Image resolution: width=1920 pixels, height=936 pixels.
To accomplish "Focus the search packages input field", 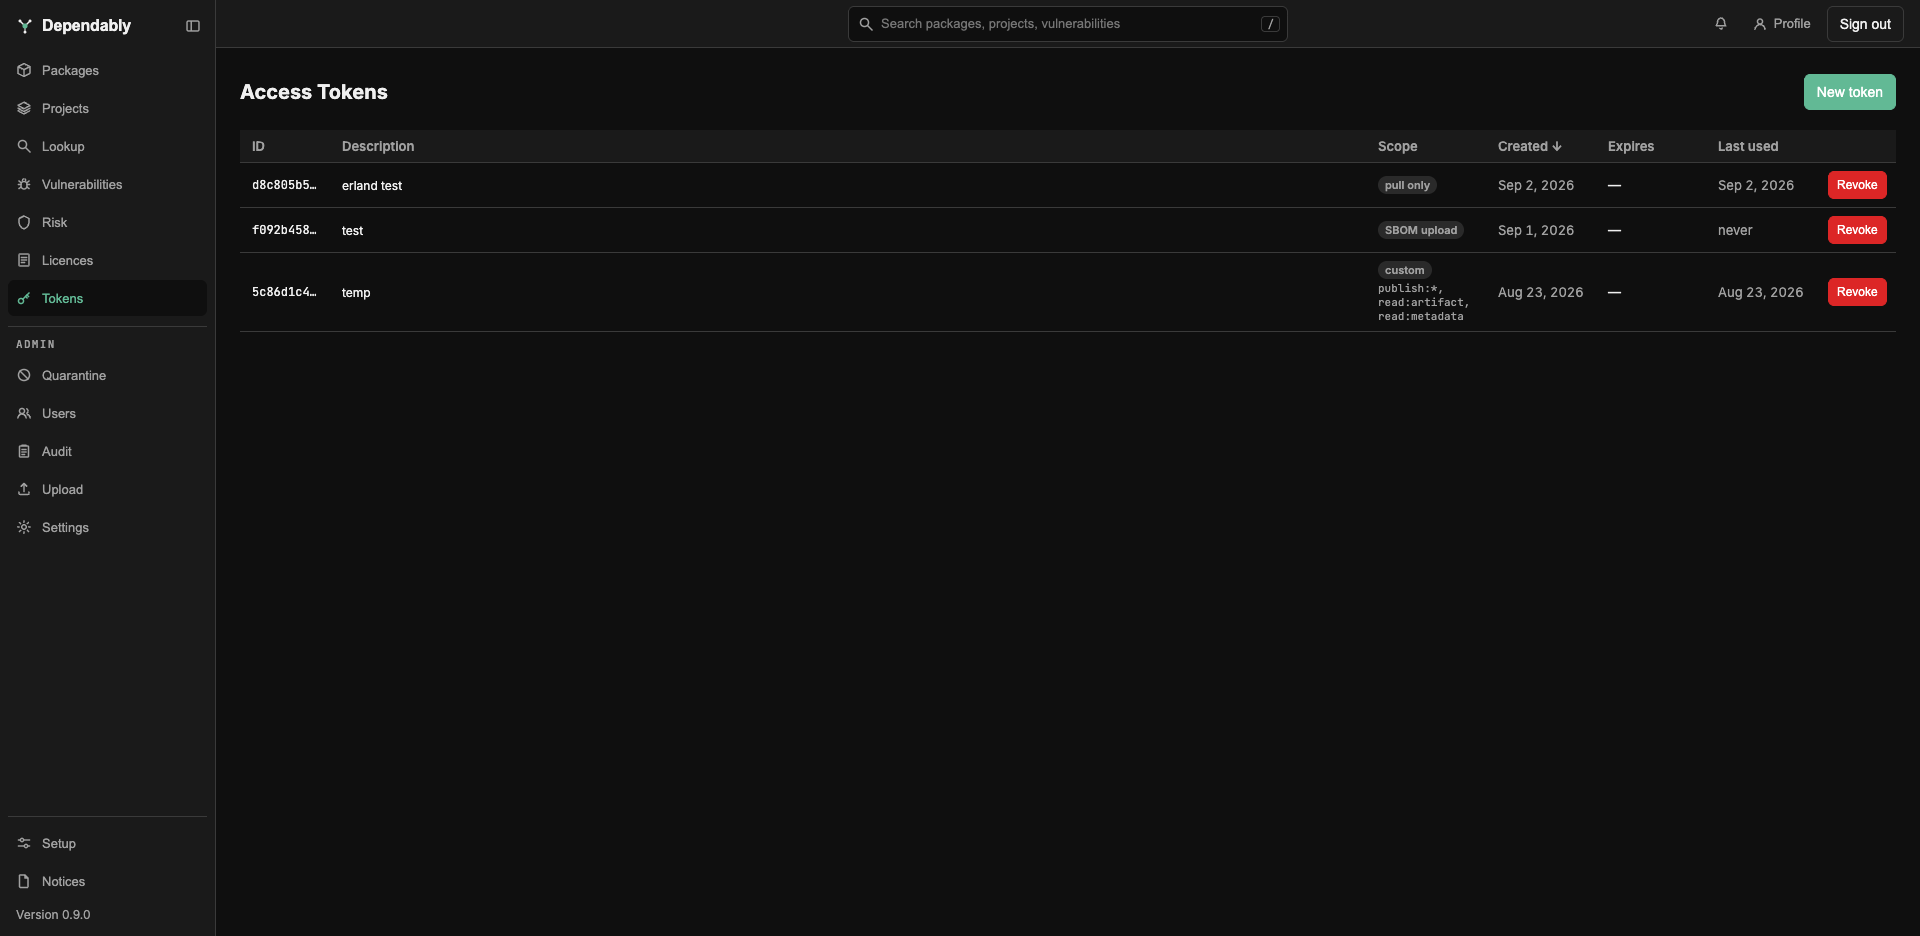I will (1067, 24).
